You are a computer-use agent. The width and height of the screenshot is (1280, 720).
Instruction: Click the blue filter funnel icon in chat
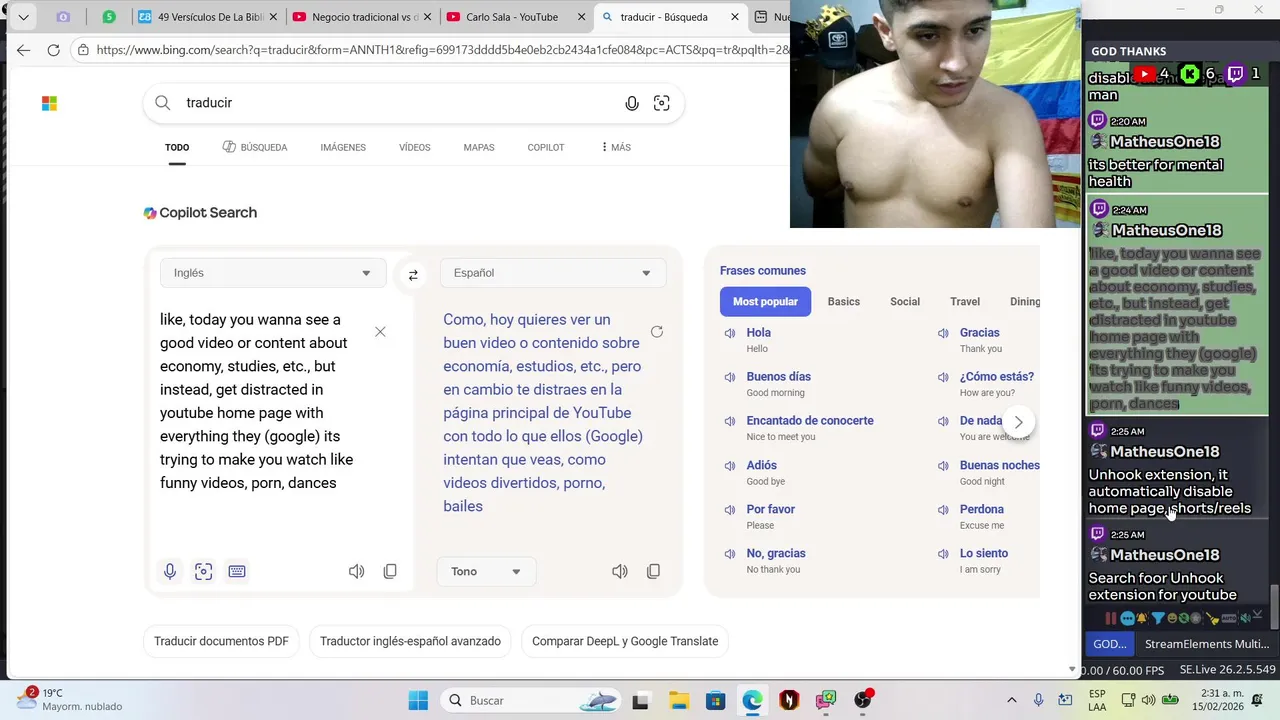click(x=1158, y=618)
